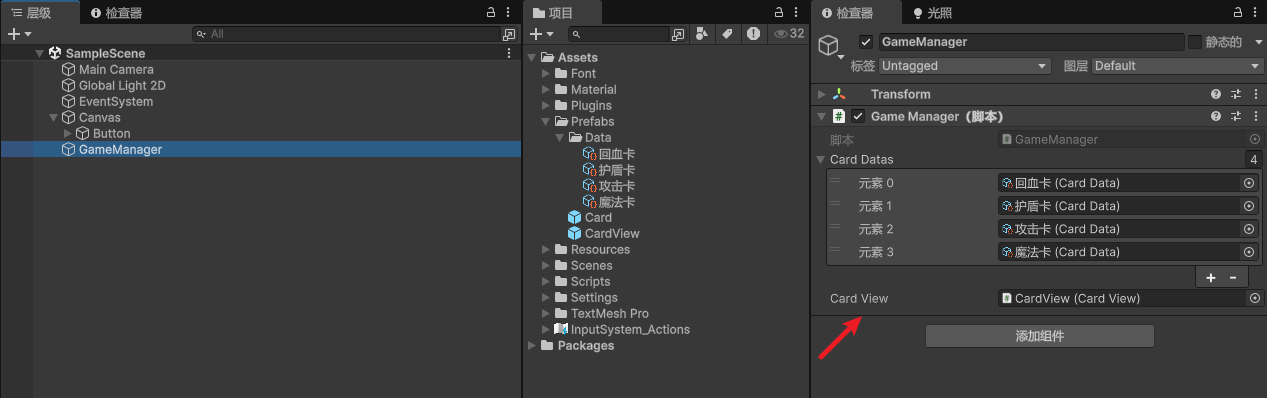This screenshot has height=398, width=1267.
Task: Open SampleScene context options menu
Action: click(509, 53)
